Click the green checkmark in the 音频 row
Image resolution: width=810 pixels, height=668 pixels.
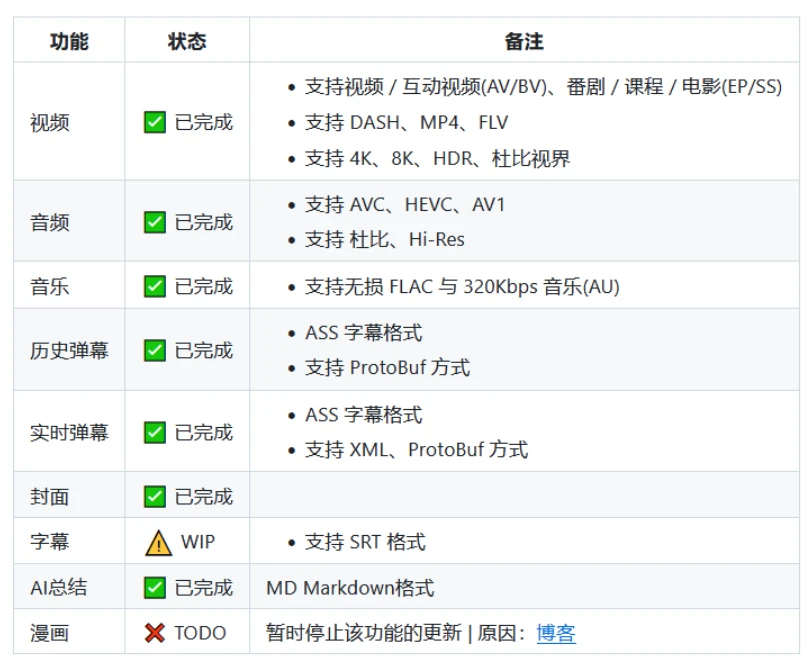pyautogui.click(x=155, y=222)
